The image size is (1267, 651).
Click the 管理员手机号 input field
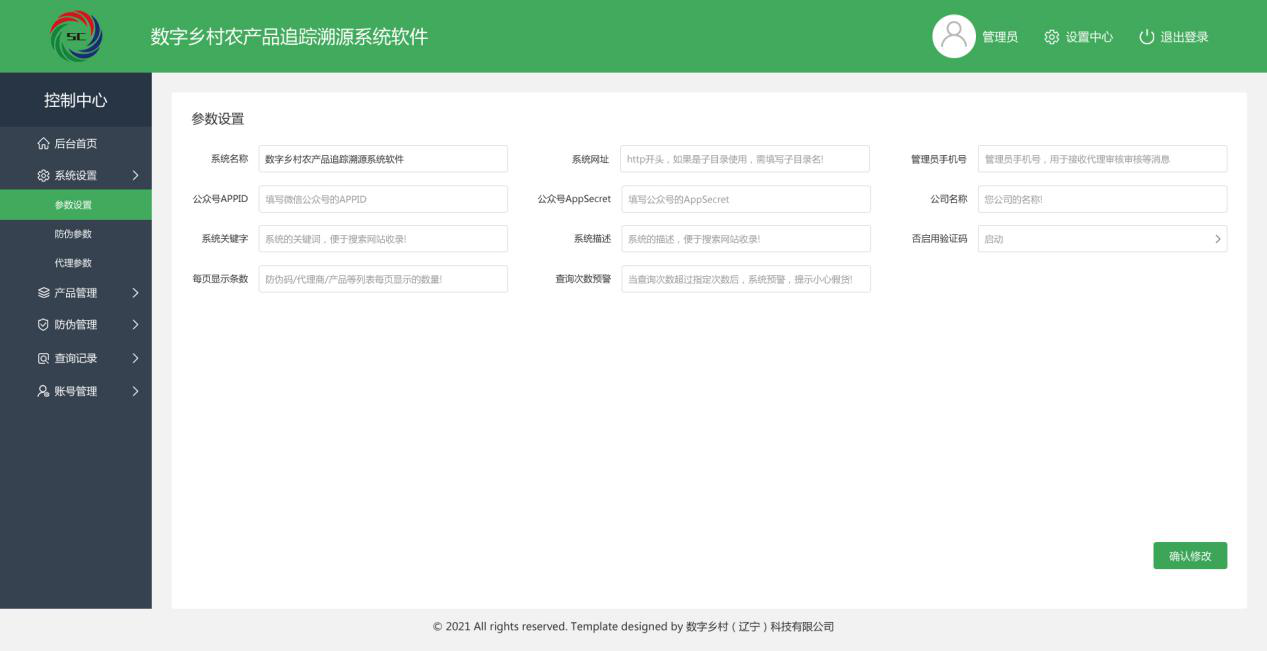1102,159
